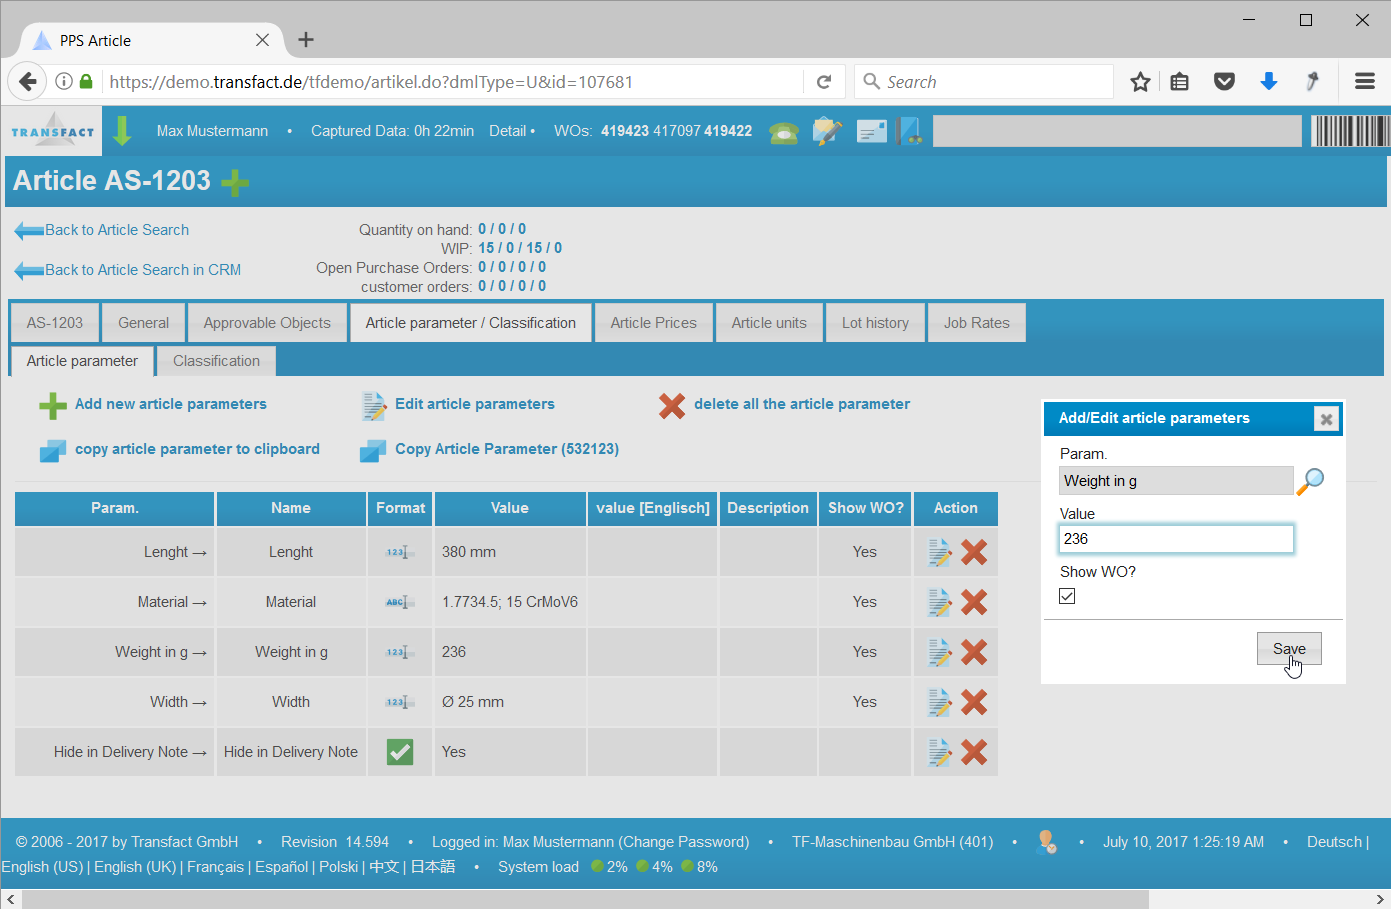Edit the Lenght parameter row
This screenshot has height=909, width=1391.
[x=940, y=552]
